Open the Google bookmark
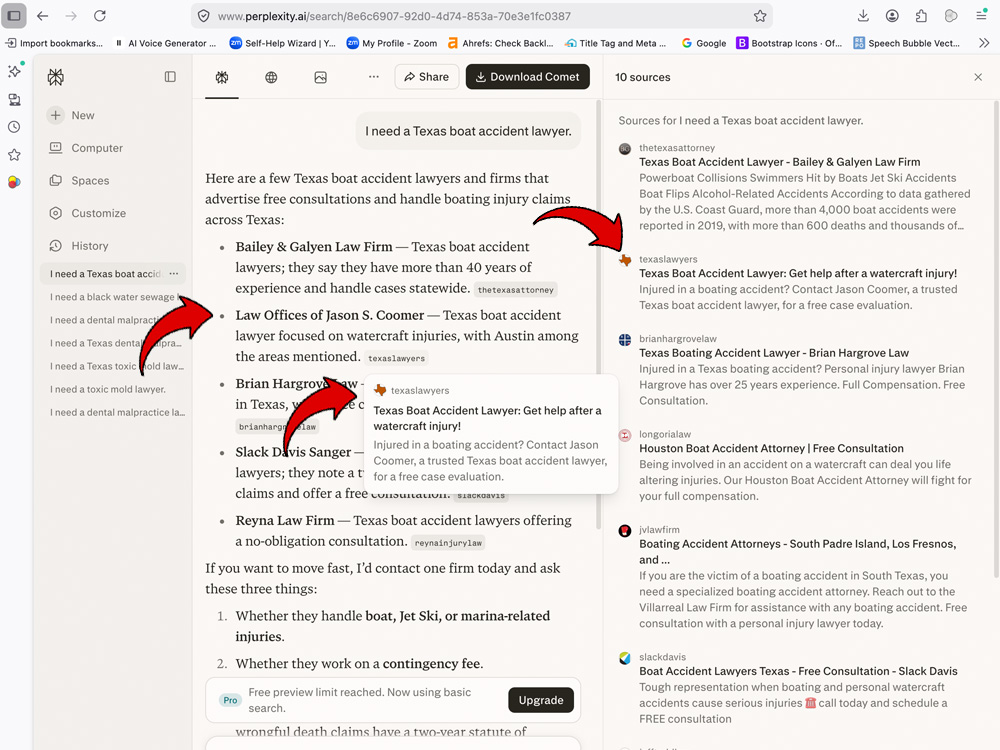The width and height of the screenshot is (1000, 750). point(704,43)
